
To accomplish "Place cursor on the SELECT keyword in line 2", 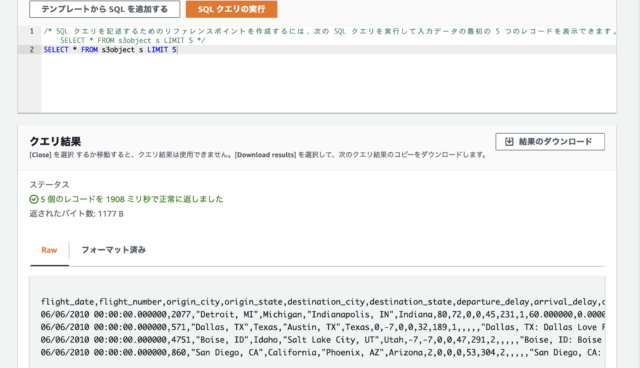I will (56, 49).
